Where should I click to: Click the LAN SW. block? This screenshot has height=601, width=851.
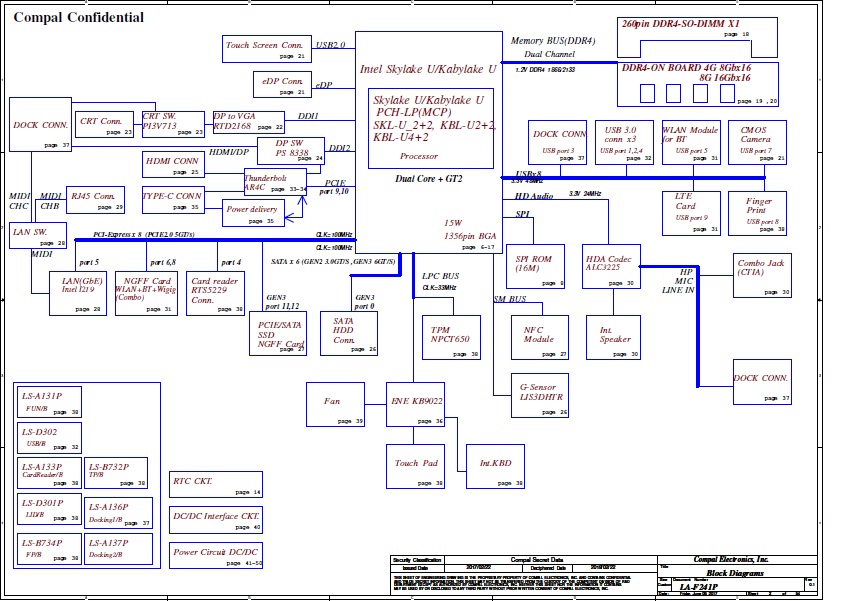coord(38,235)
